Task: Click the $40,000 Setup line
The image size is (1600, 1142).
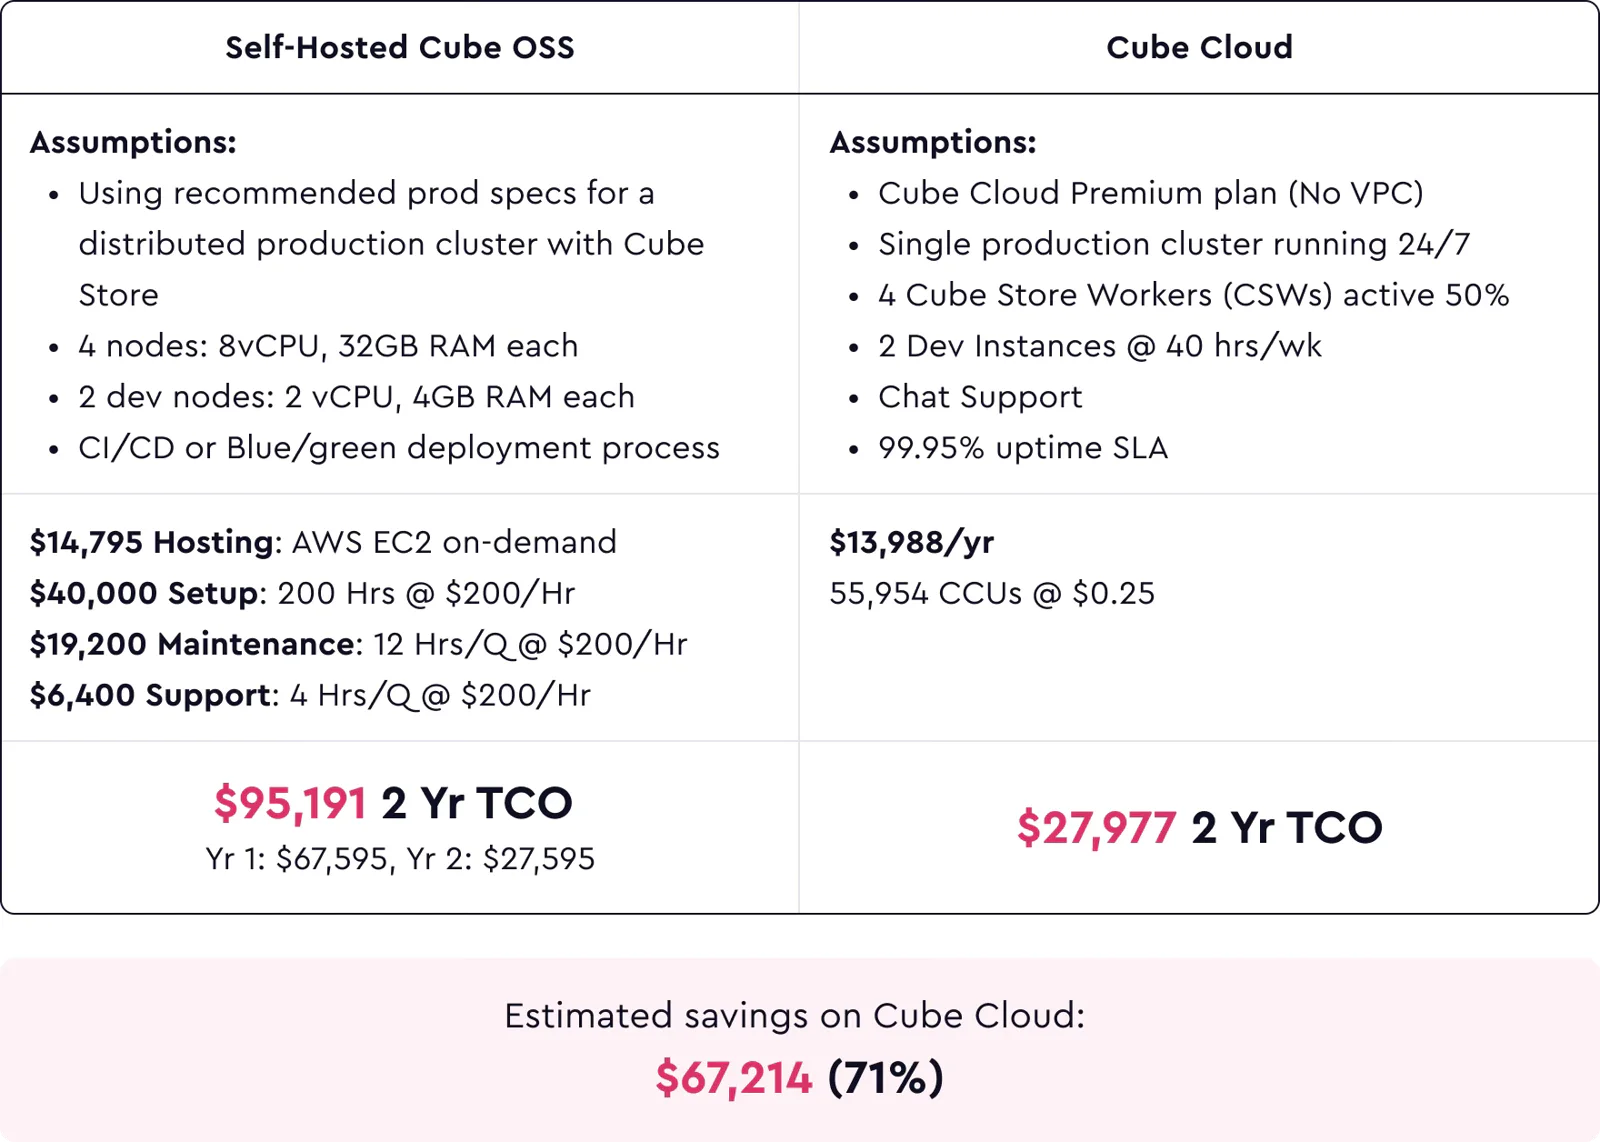Action: tap(302, 593)
